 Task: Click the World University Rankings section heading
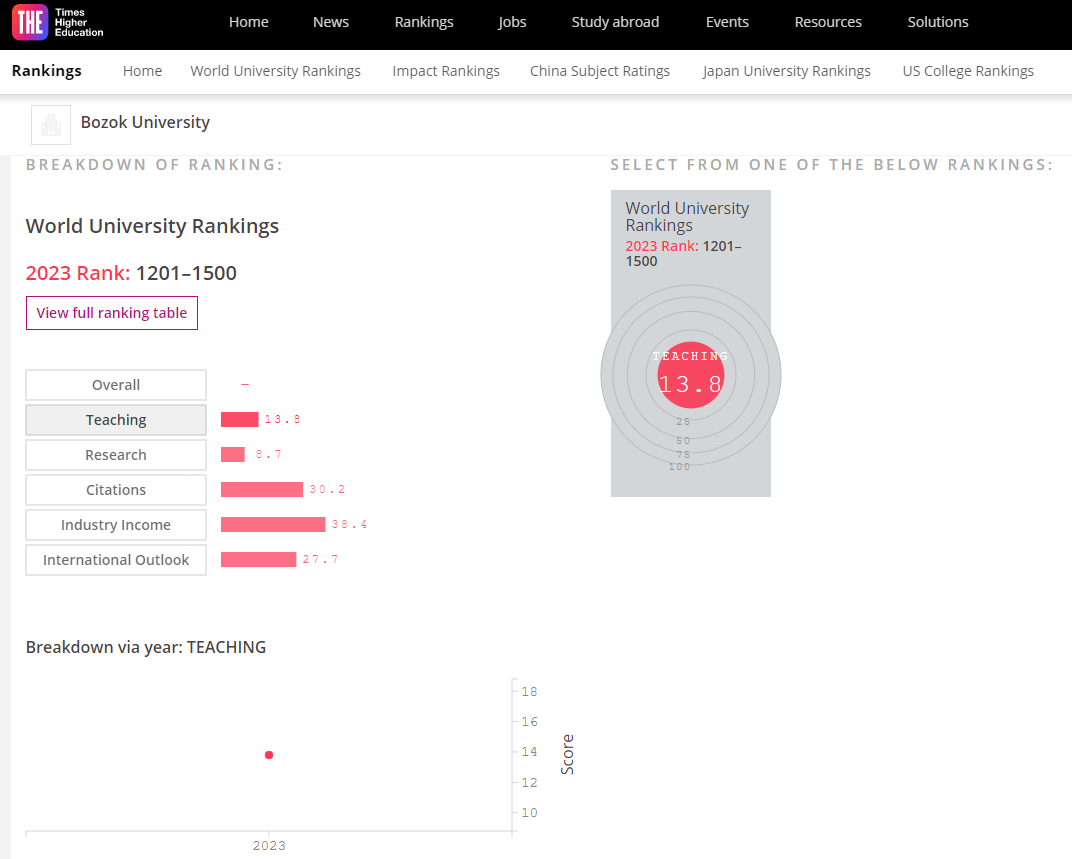152,226
